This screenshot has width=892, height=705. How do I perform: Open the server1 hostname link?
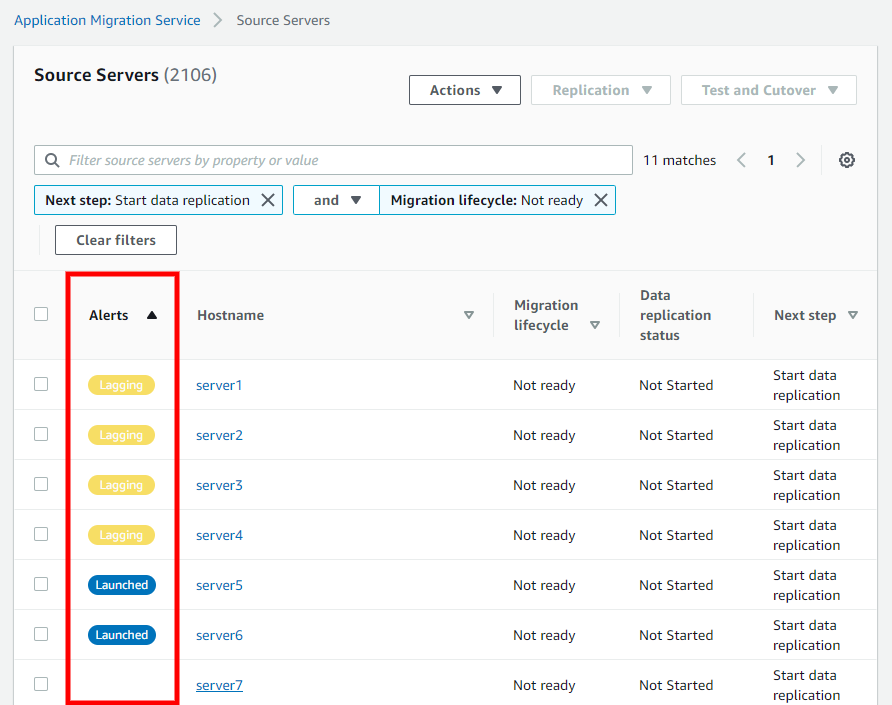[x=219, y=385]
